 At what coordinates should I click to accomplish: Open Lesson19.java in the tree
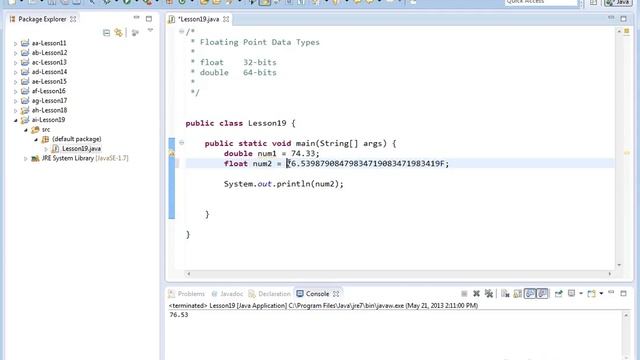[81, 149]
